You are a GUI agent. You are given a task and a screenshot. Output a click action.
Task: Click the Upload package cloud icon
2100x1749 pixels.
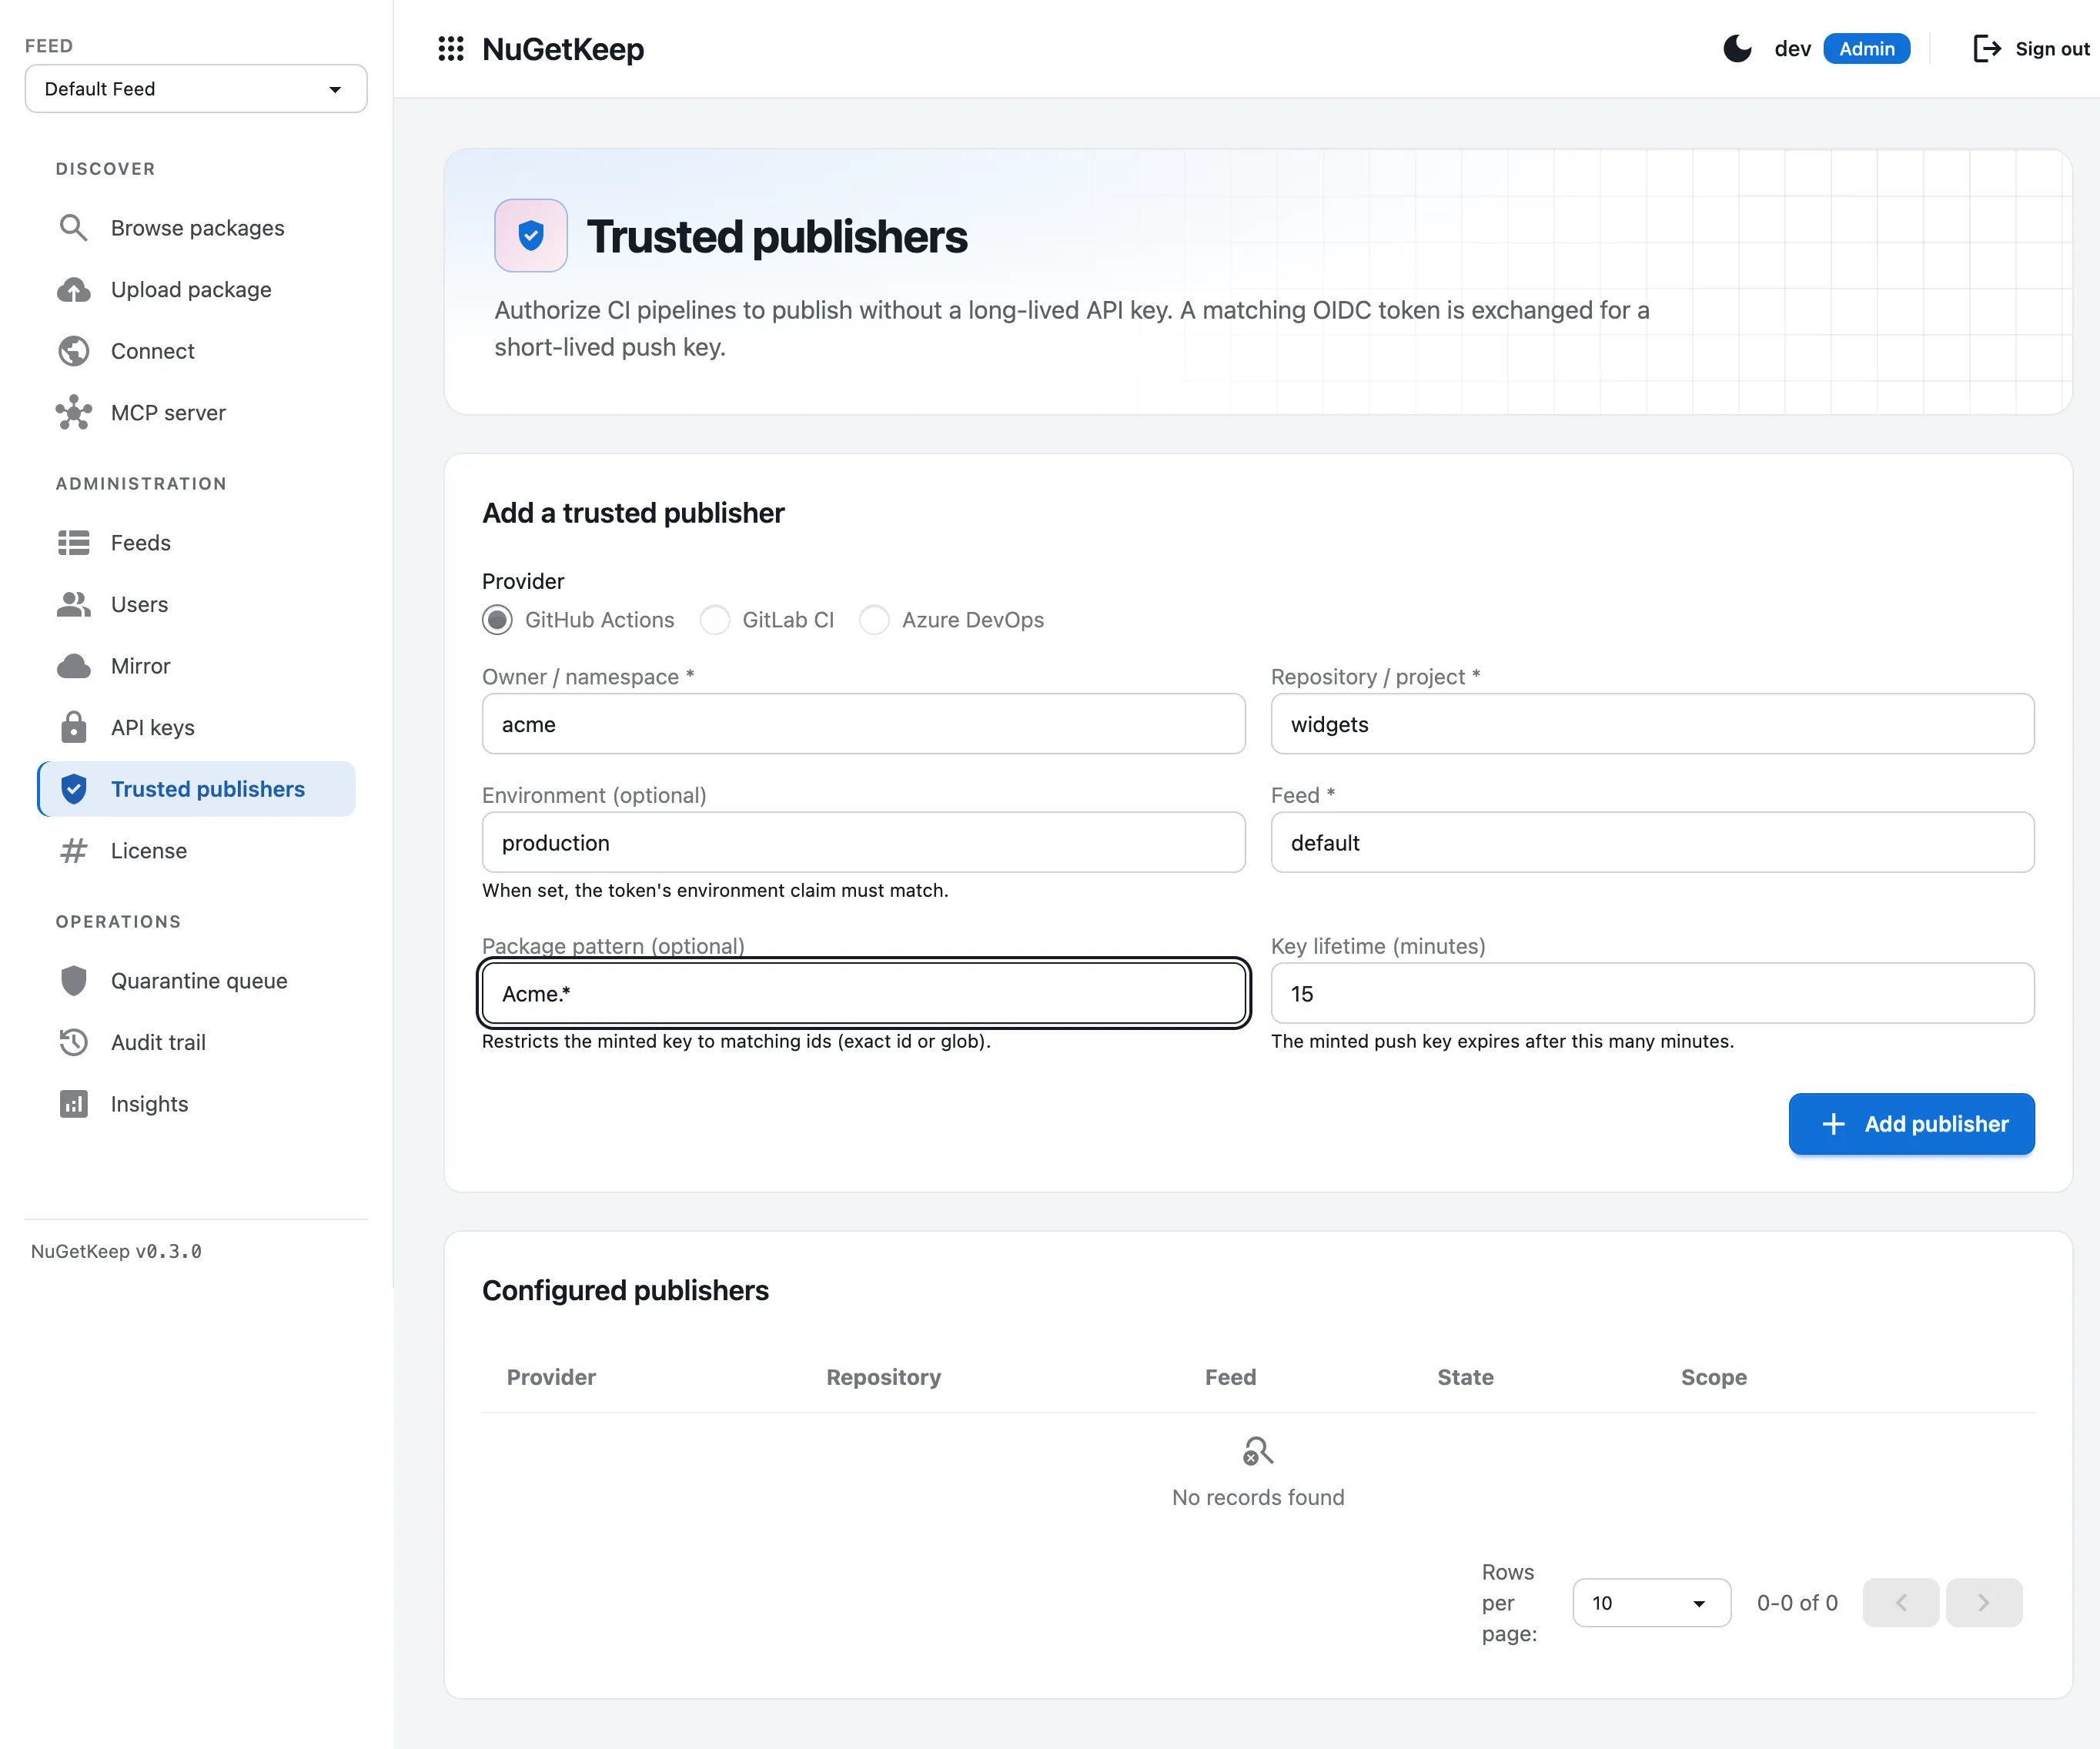pos(73,290)
